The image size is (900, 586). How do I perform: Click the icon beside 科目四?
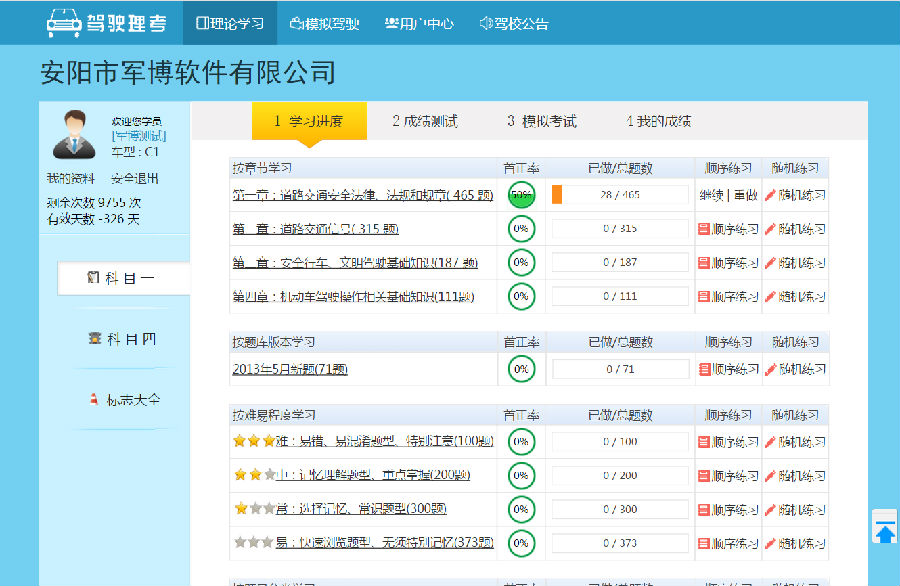coord(95,338)
